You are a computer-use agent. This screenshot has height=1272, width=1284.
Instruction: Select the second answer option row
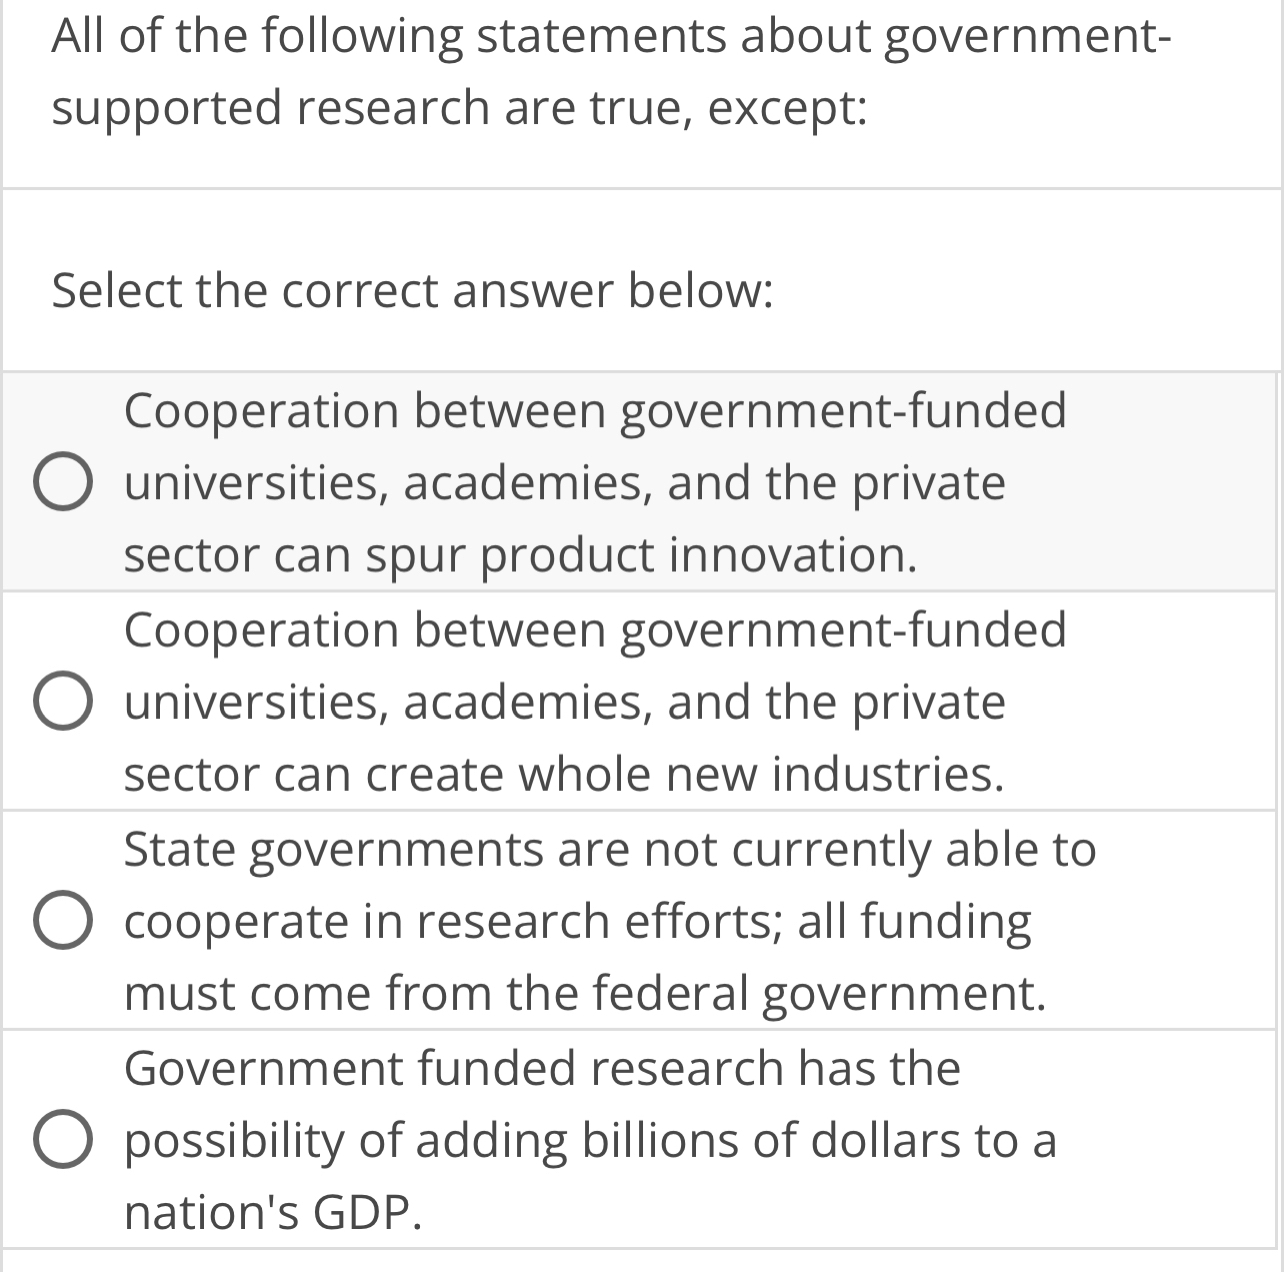640,700
